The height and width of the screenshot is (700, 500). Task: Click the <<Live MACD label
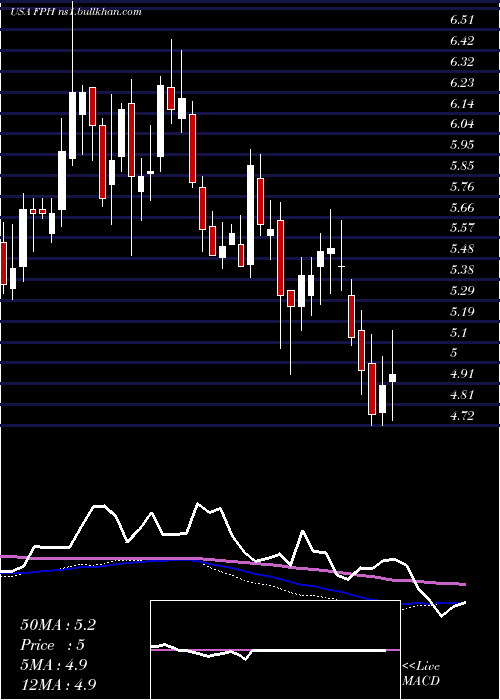421,674
